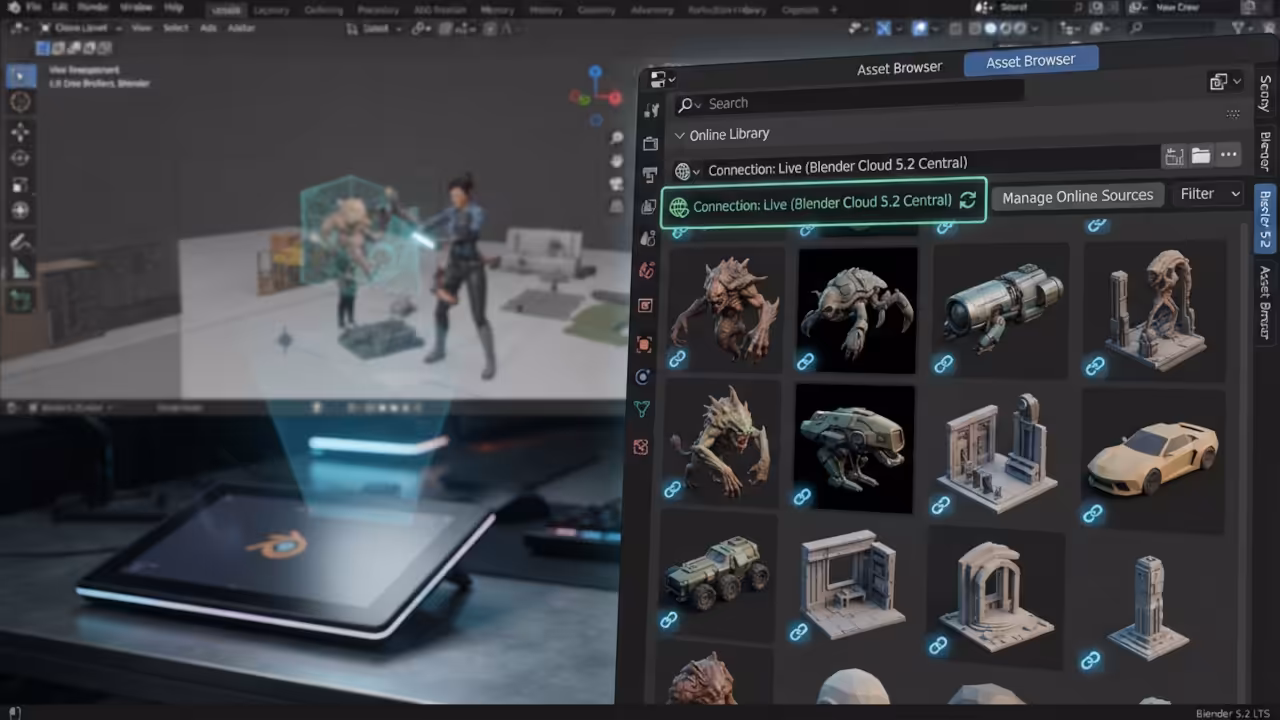Click the three-dots more options button

pos(1228,154)
